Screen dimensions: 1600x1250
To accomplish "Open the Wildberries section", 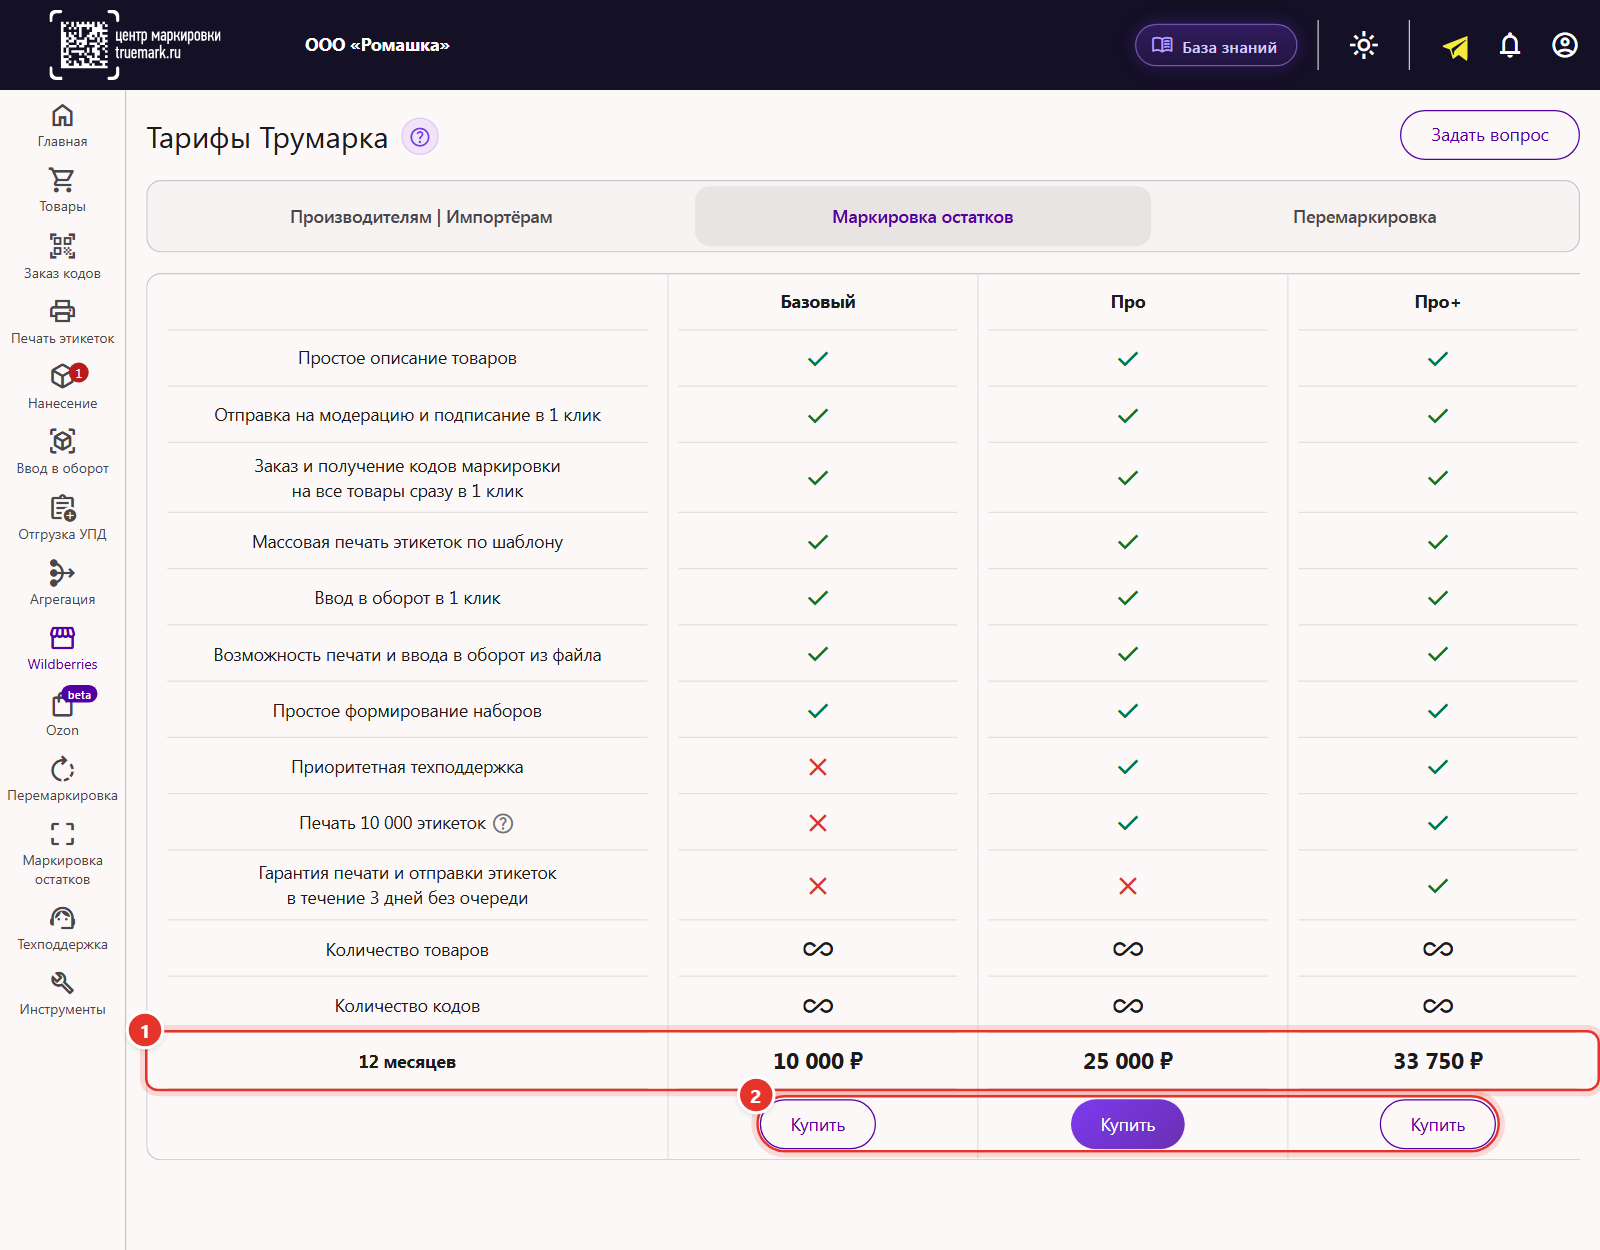I will point(62,648).
